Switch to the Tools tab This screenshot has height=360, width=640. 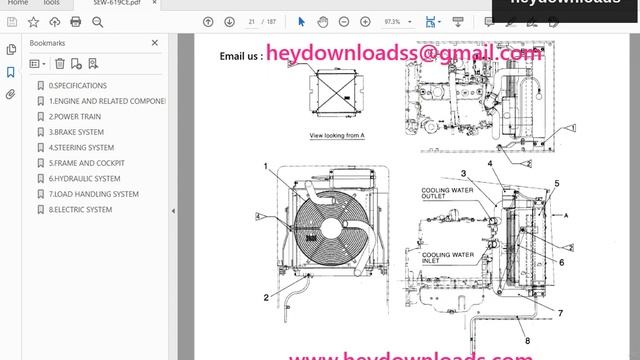(51, 3)
